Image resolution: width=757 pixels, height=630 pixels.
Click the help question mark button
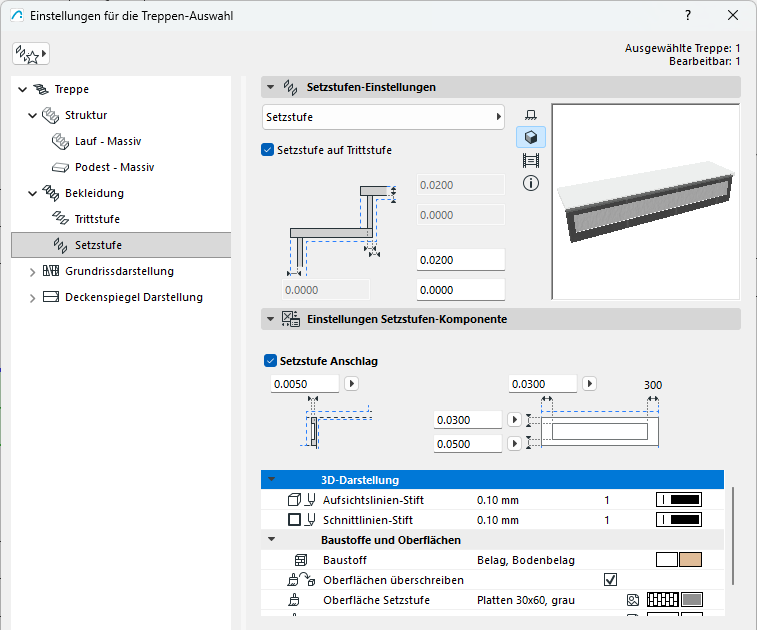(x=688, y=15)
